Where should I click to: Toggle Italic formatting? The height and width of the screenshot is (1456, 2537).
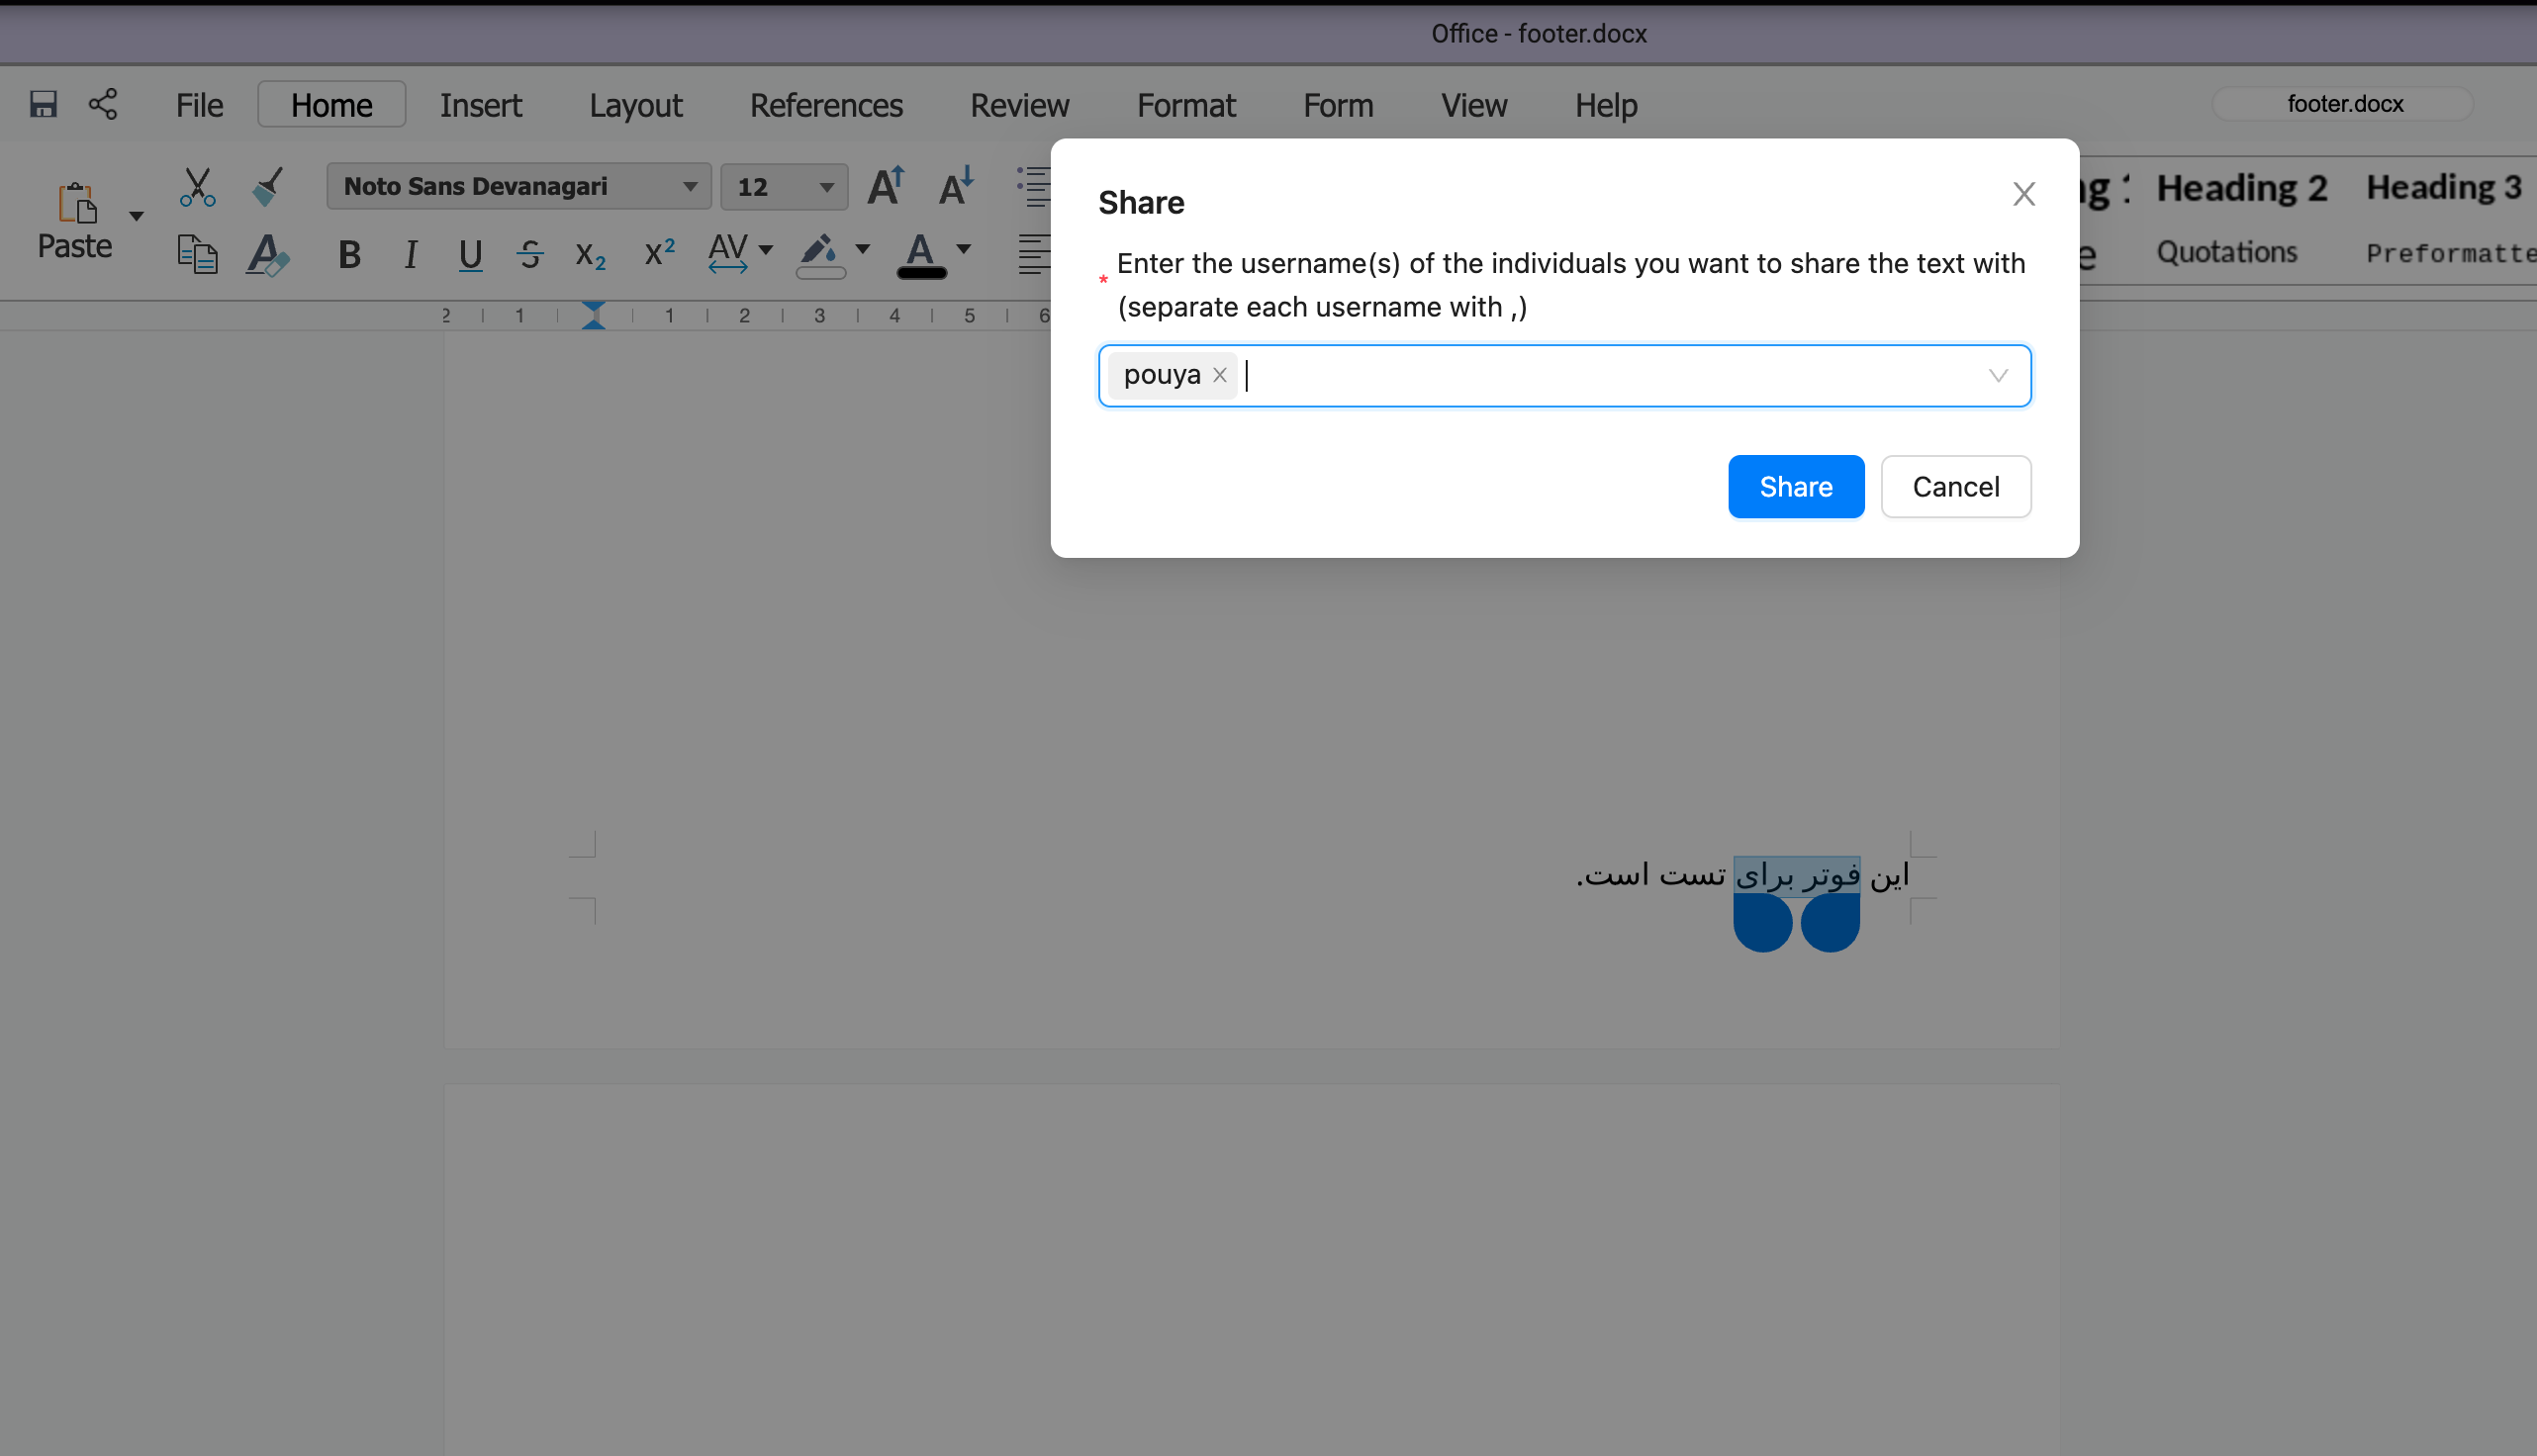410,255
